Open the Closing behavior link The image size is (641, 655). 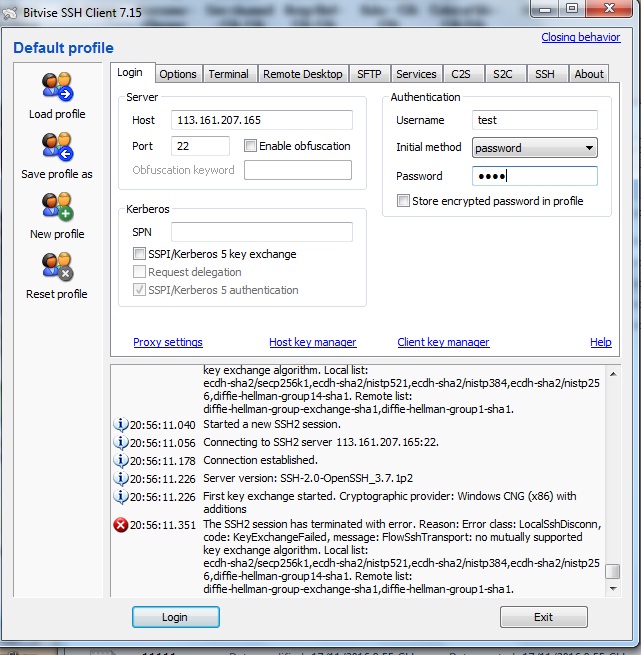(x=581, y=37)
